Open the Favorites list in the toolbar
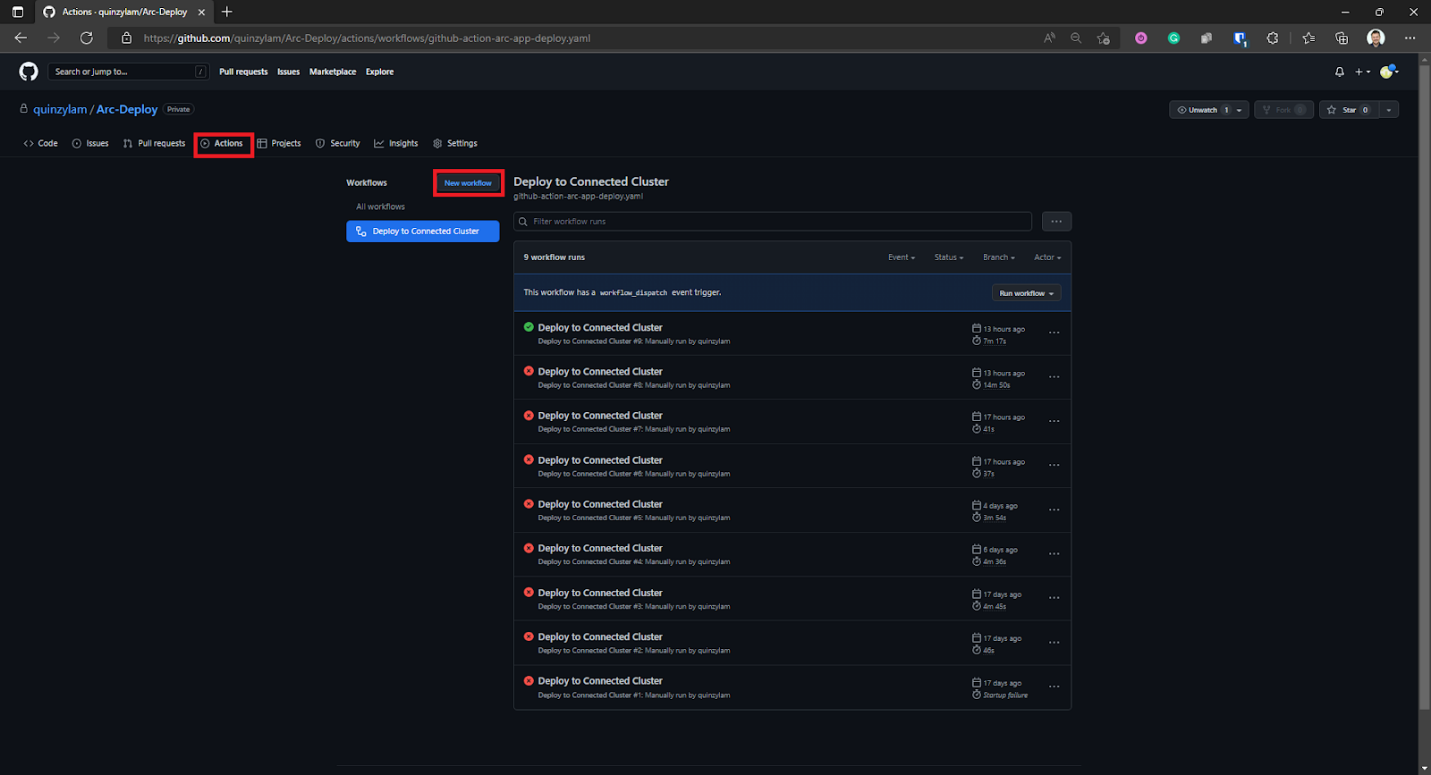1431x775 pixels. pos(1309,38)
